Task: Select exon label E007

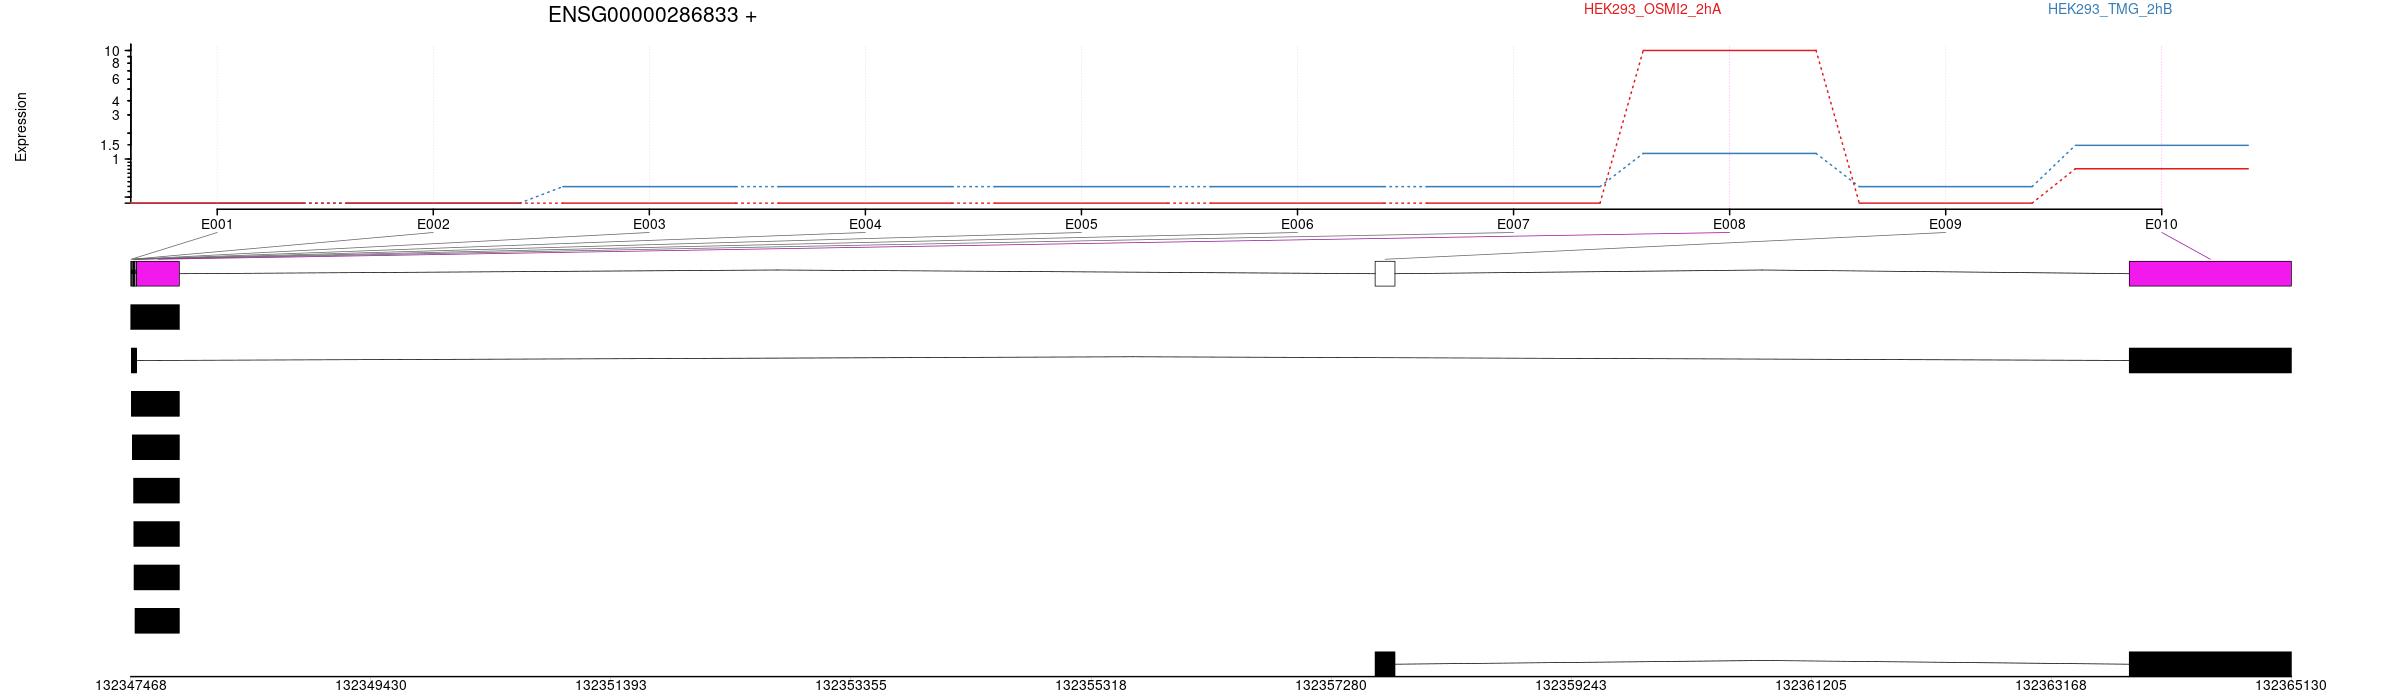Action: (x=1513, y=225)
